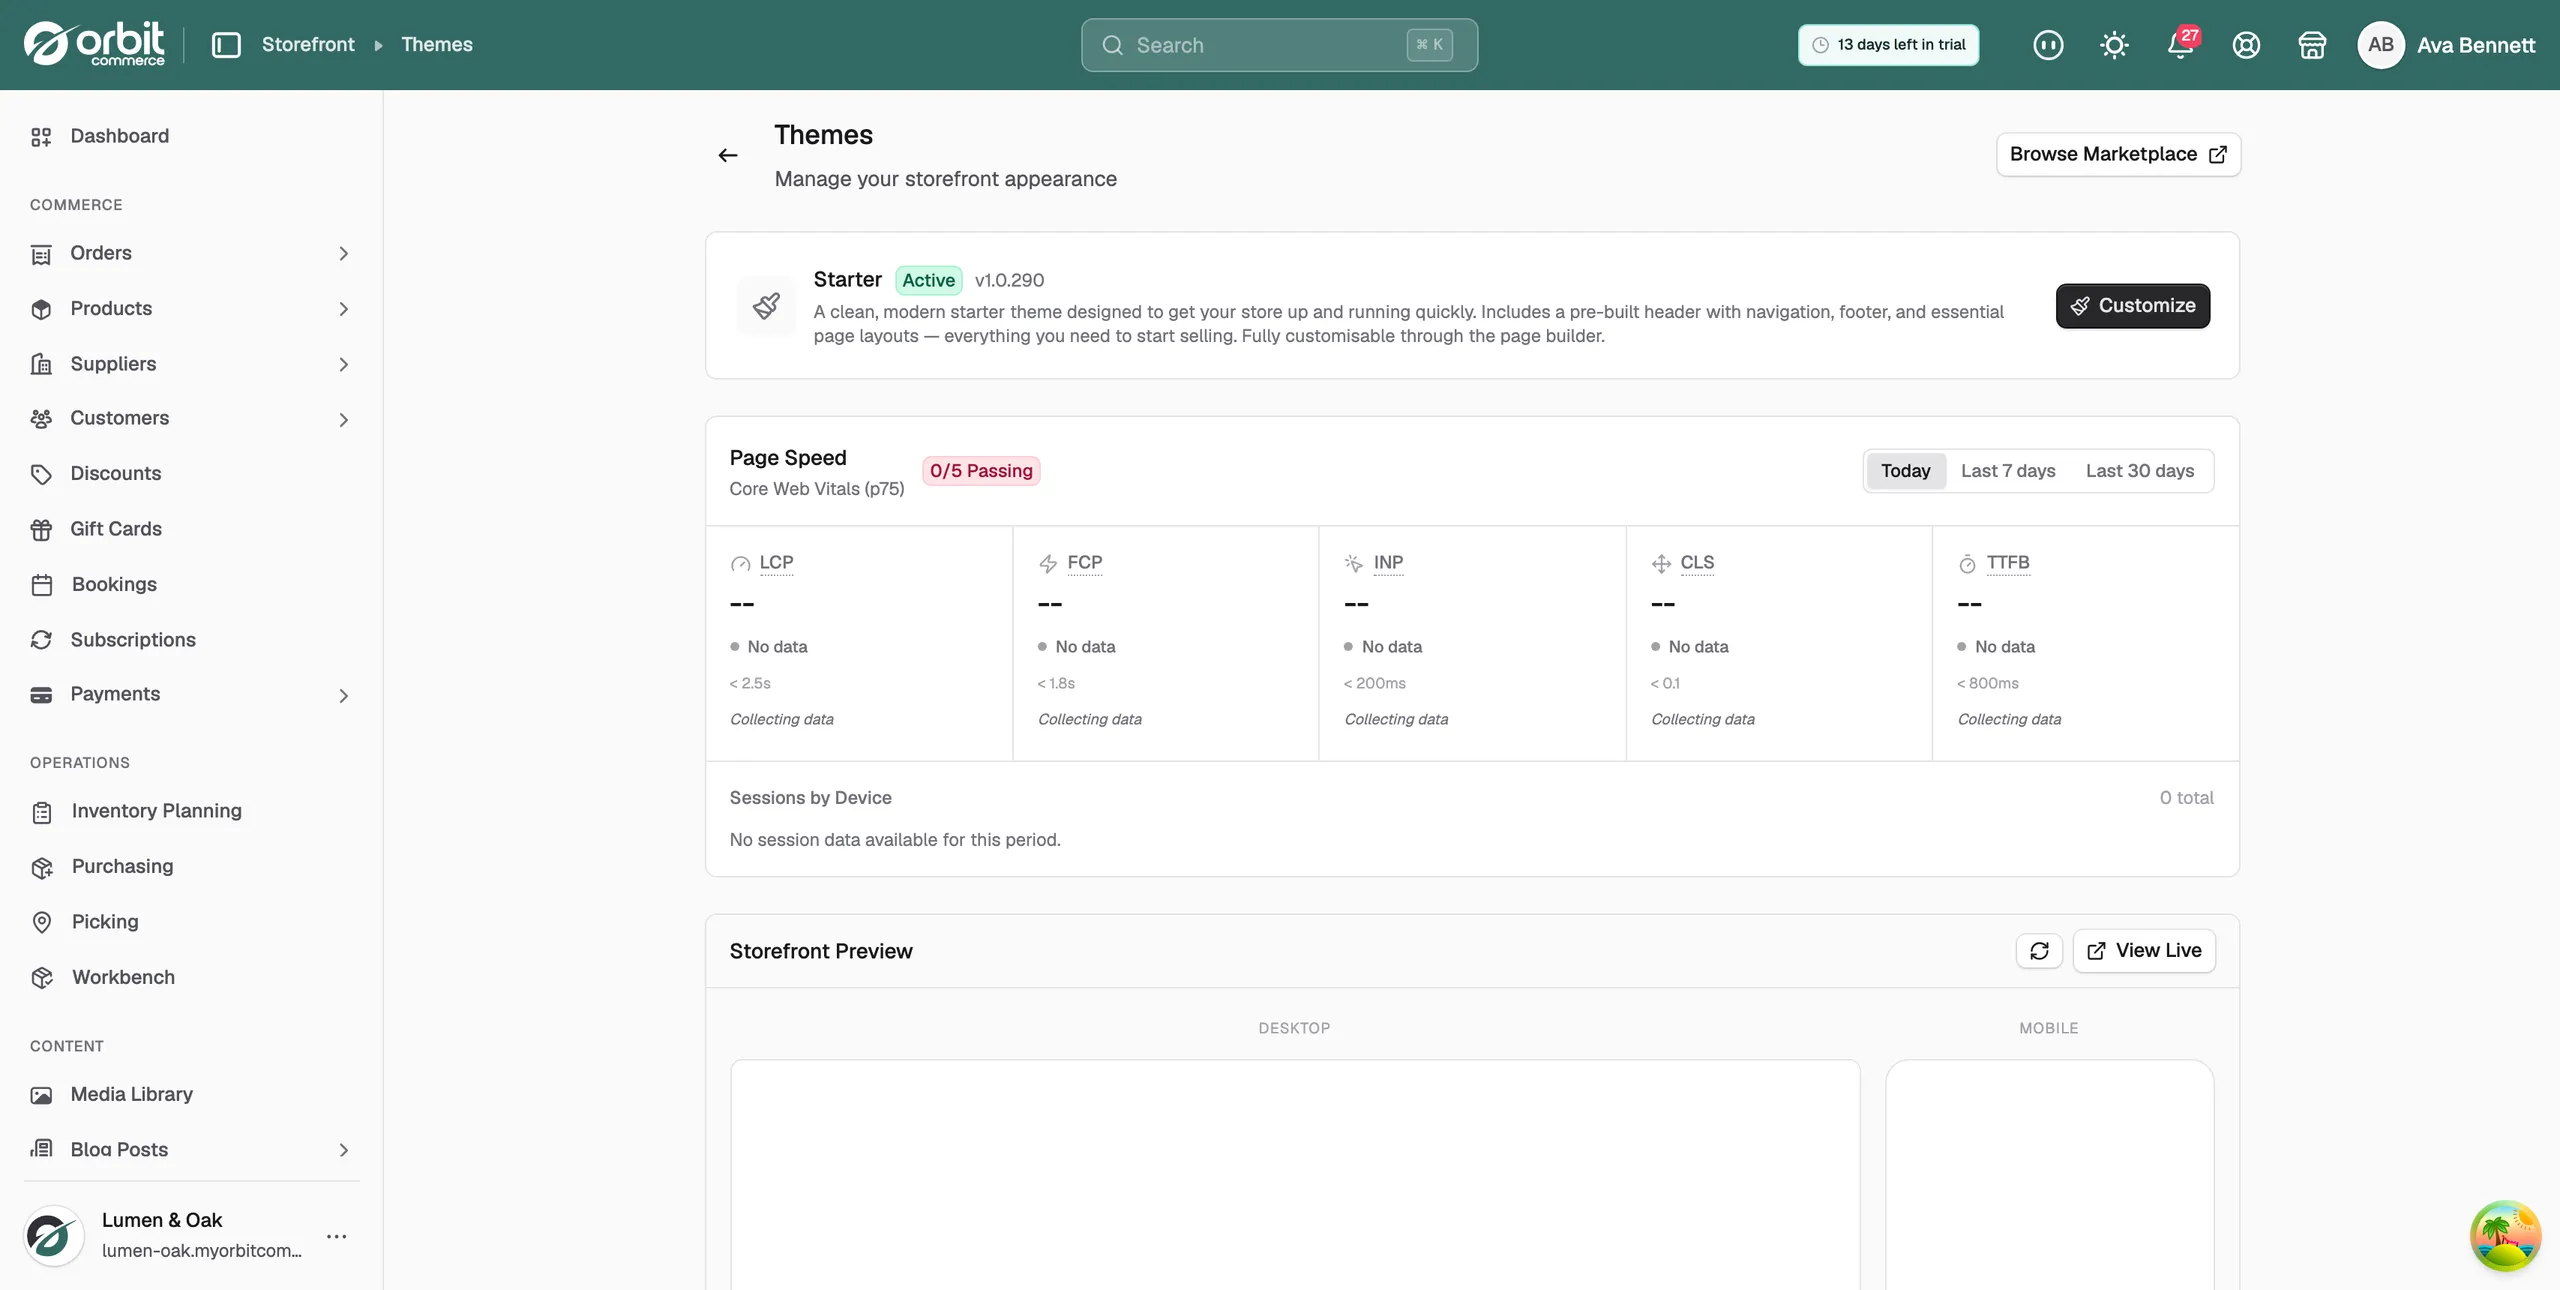Click the TTFB stopwatch icon
This screenshot has height=1290, width=2560.
click(1967, 564)
